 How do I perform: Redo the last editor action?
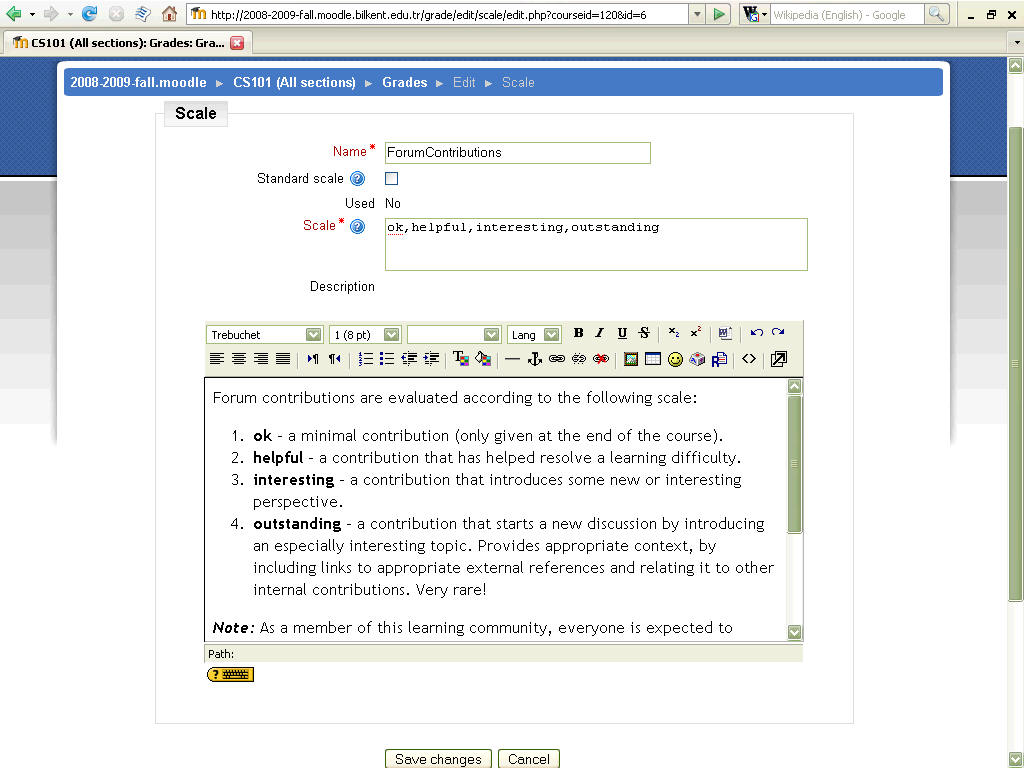pos(778,333)
